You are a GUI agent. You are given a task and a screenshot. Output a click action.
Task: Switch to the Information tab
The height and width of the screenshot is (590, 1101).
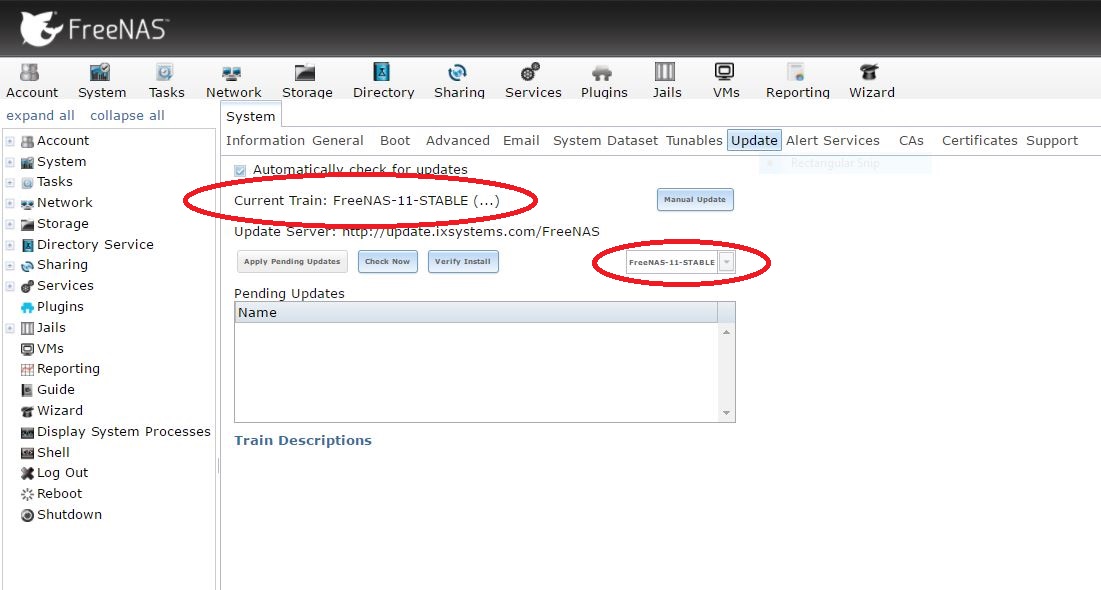click(265, 140)
